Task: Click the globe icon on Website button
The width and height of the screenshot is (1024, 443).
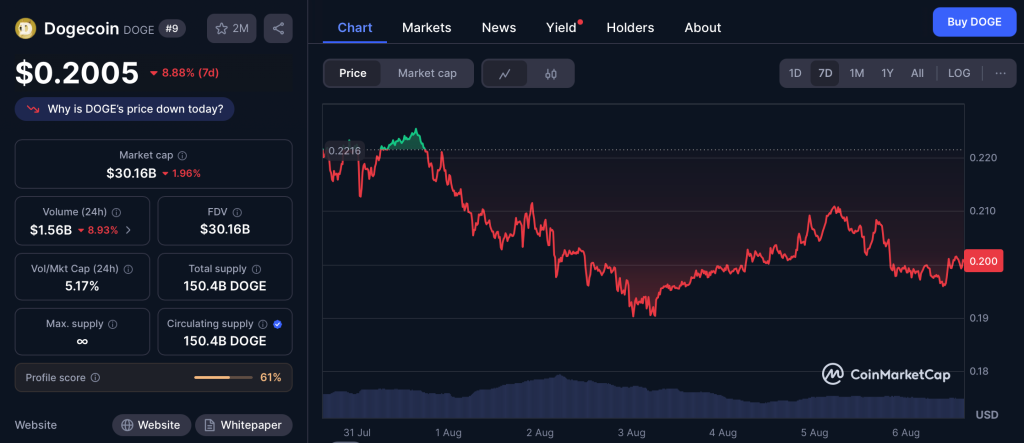Action: 127,425
